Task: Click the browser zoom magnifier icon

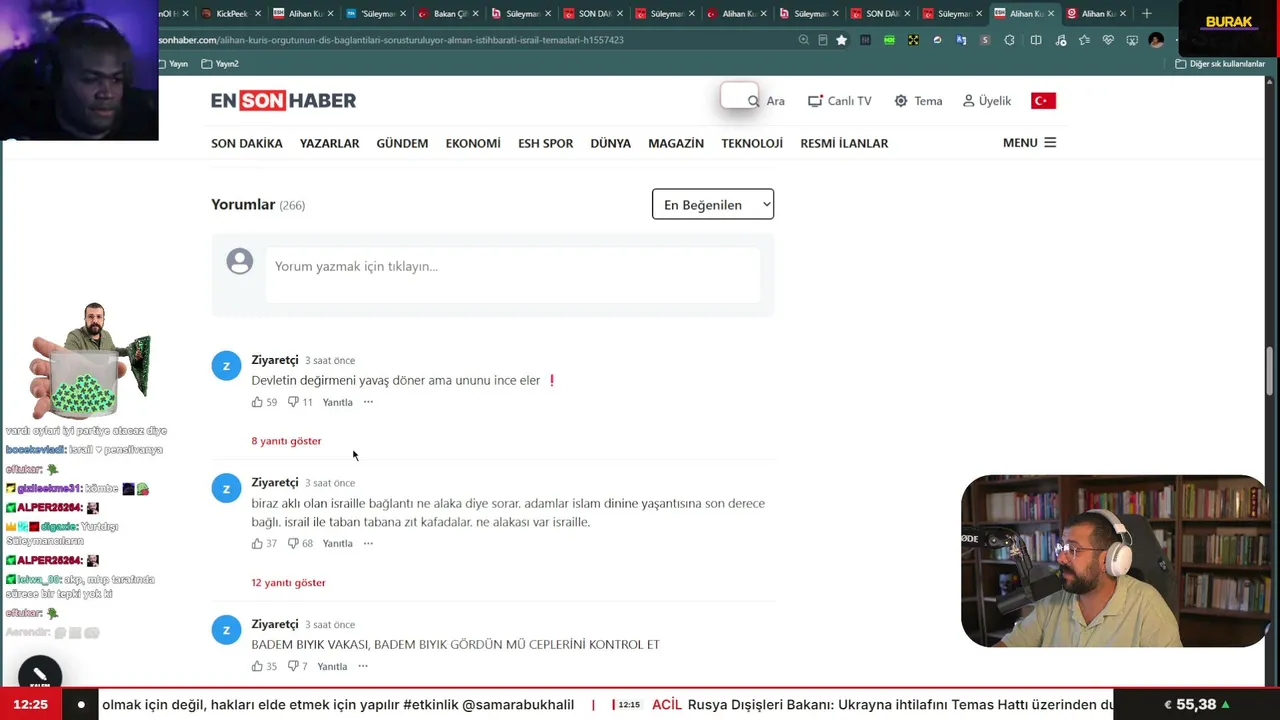Action: (x=804, y=40)
